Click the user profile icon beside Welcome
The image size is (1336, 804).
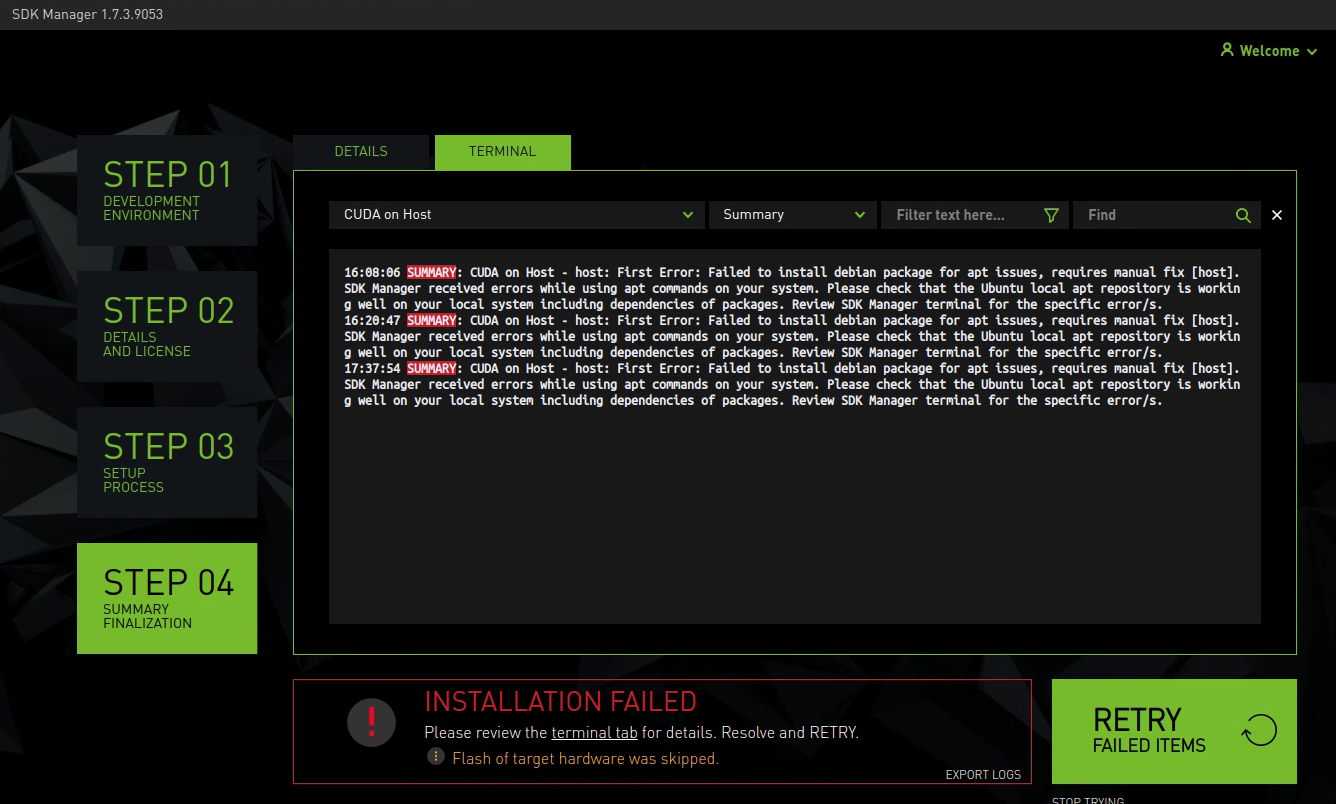coord(1227,50)
